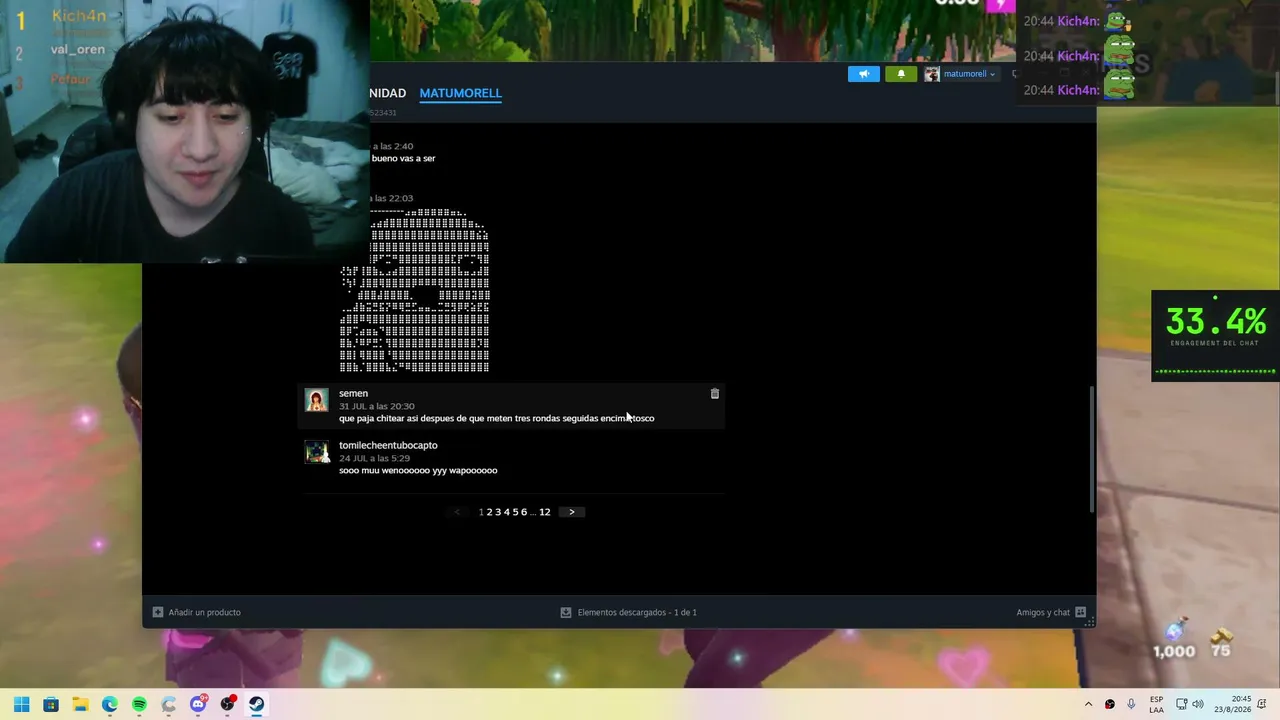Click the comment text 'sooo muu wenoooooo yyy wapoooooo'

click(x=418, y=470)
